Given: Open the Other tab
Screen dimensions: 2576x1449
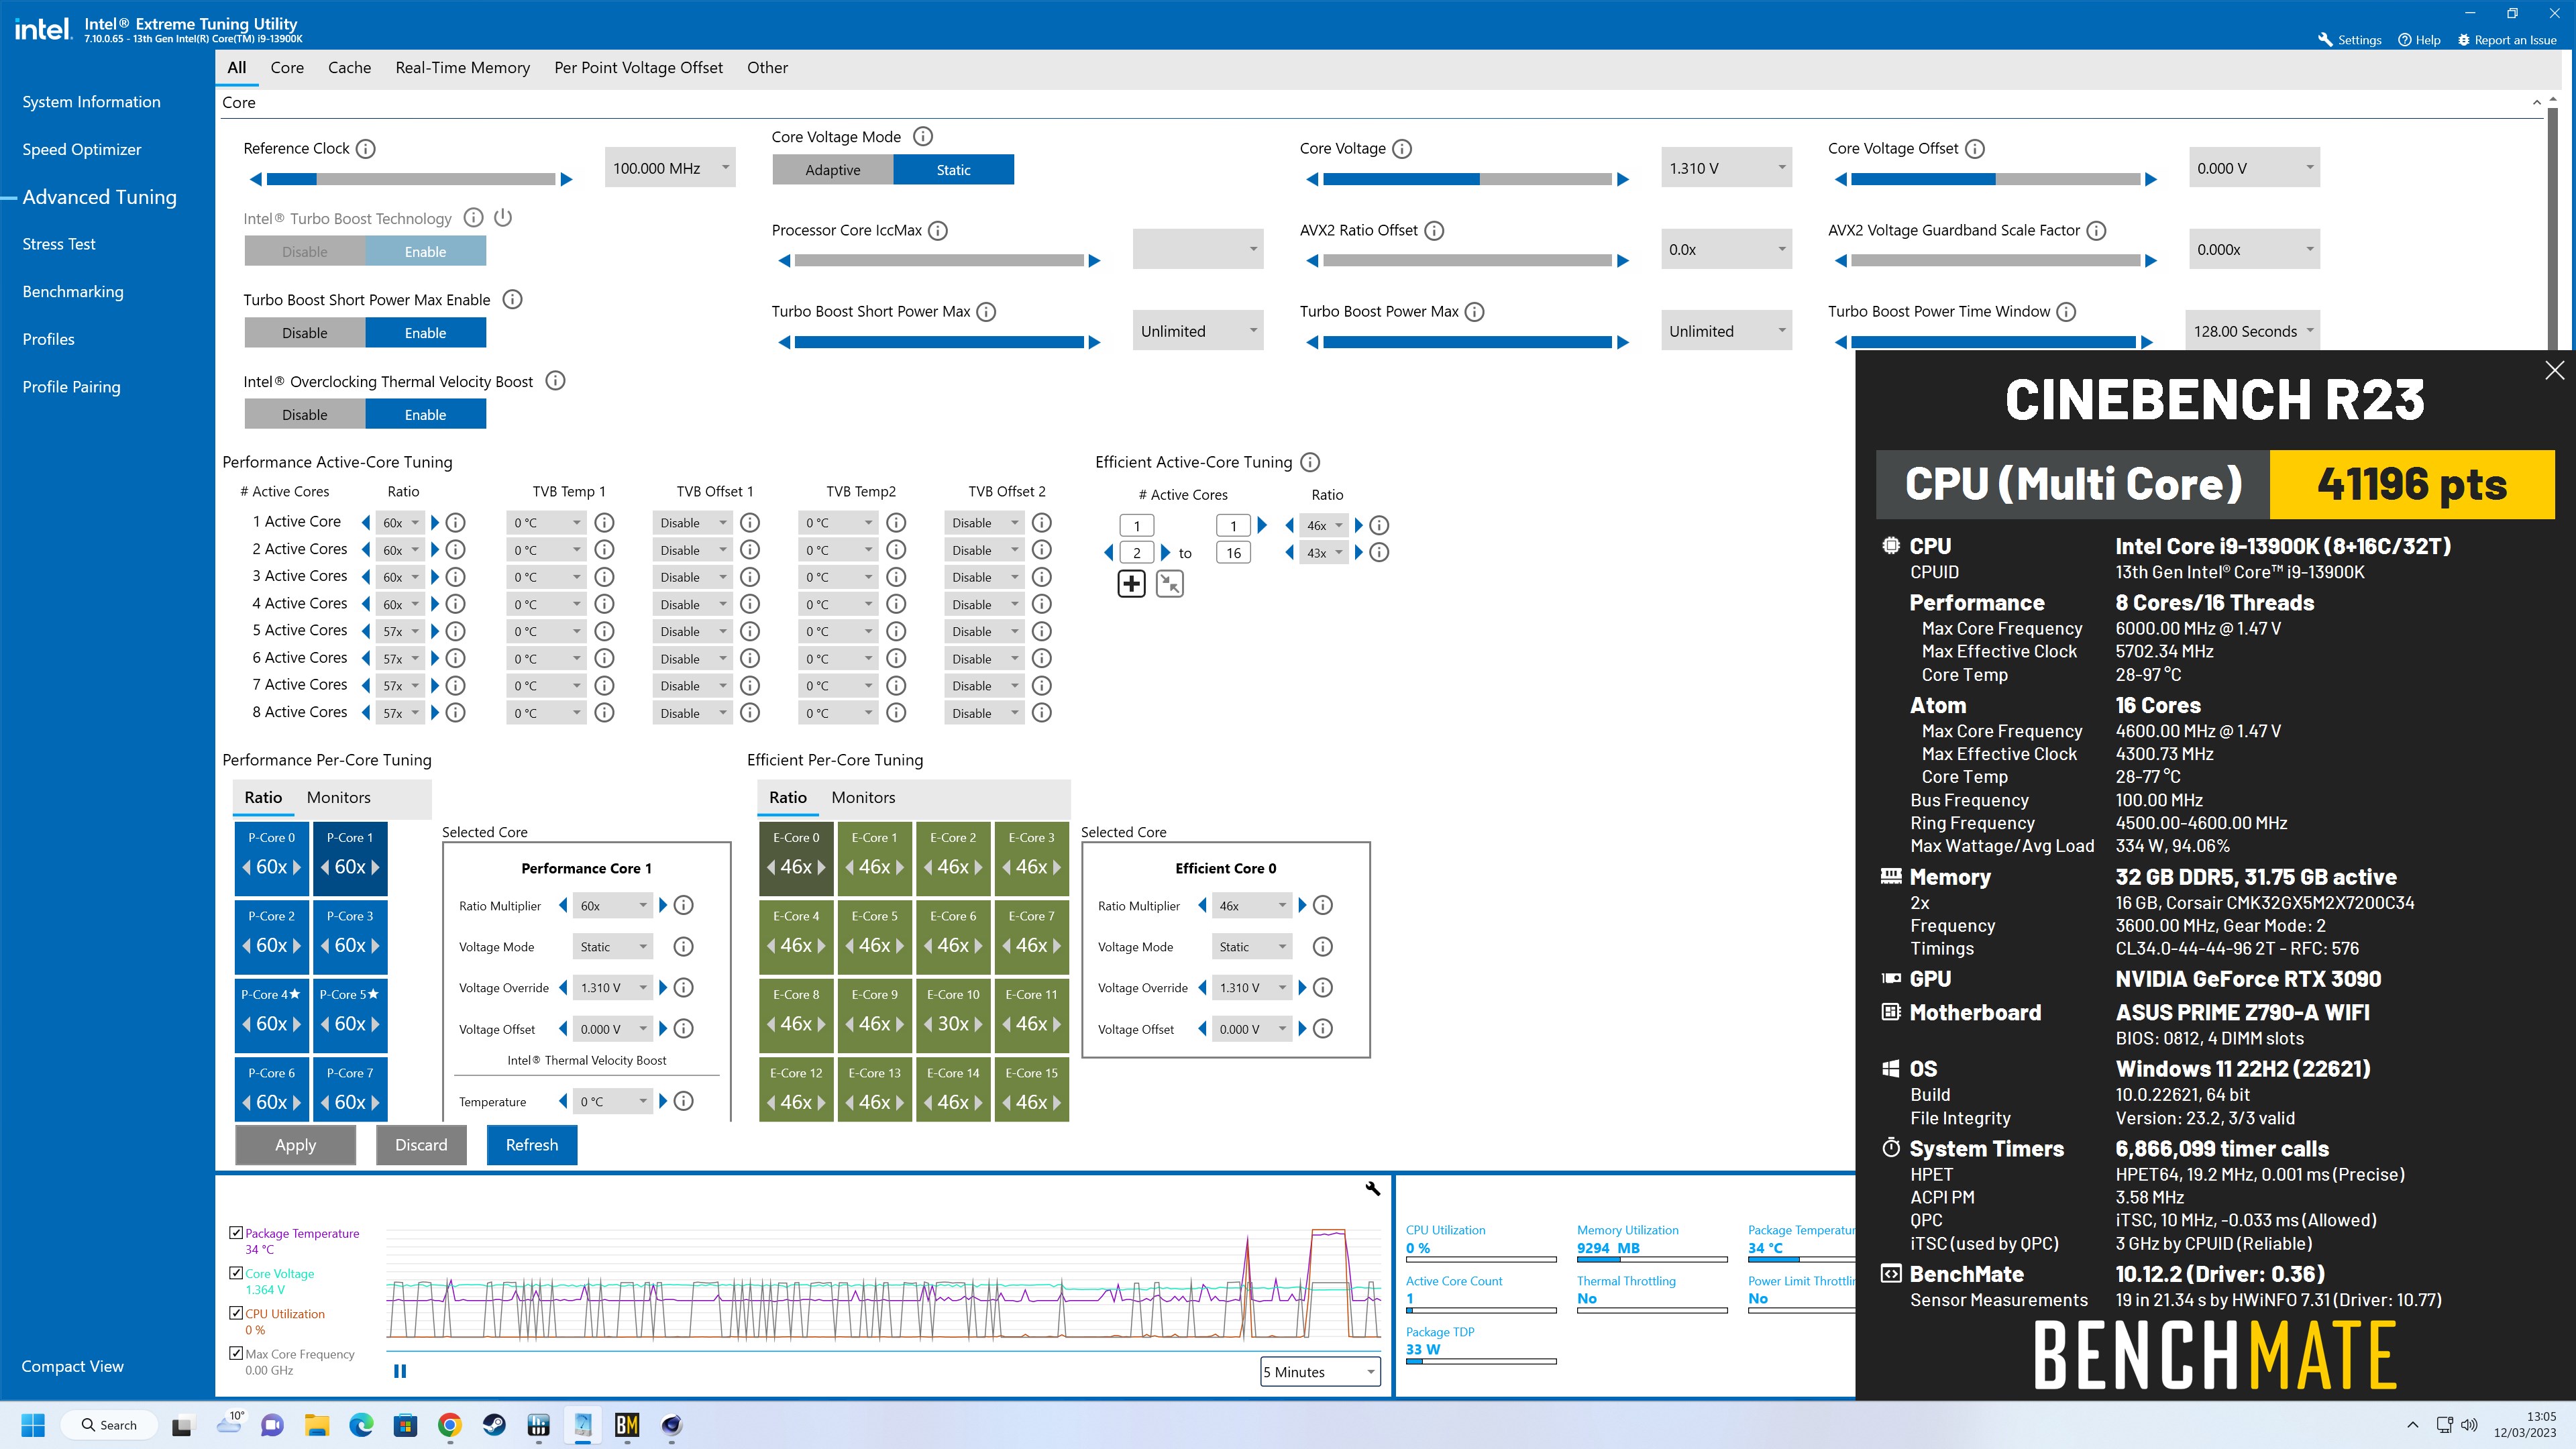Looking at the screenshot, I should [767, 68].
